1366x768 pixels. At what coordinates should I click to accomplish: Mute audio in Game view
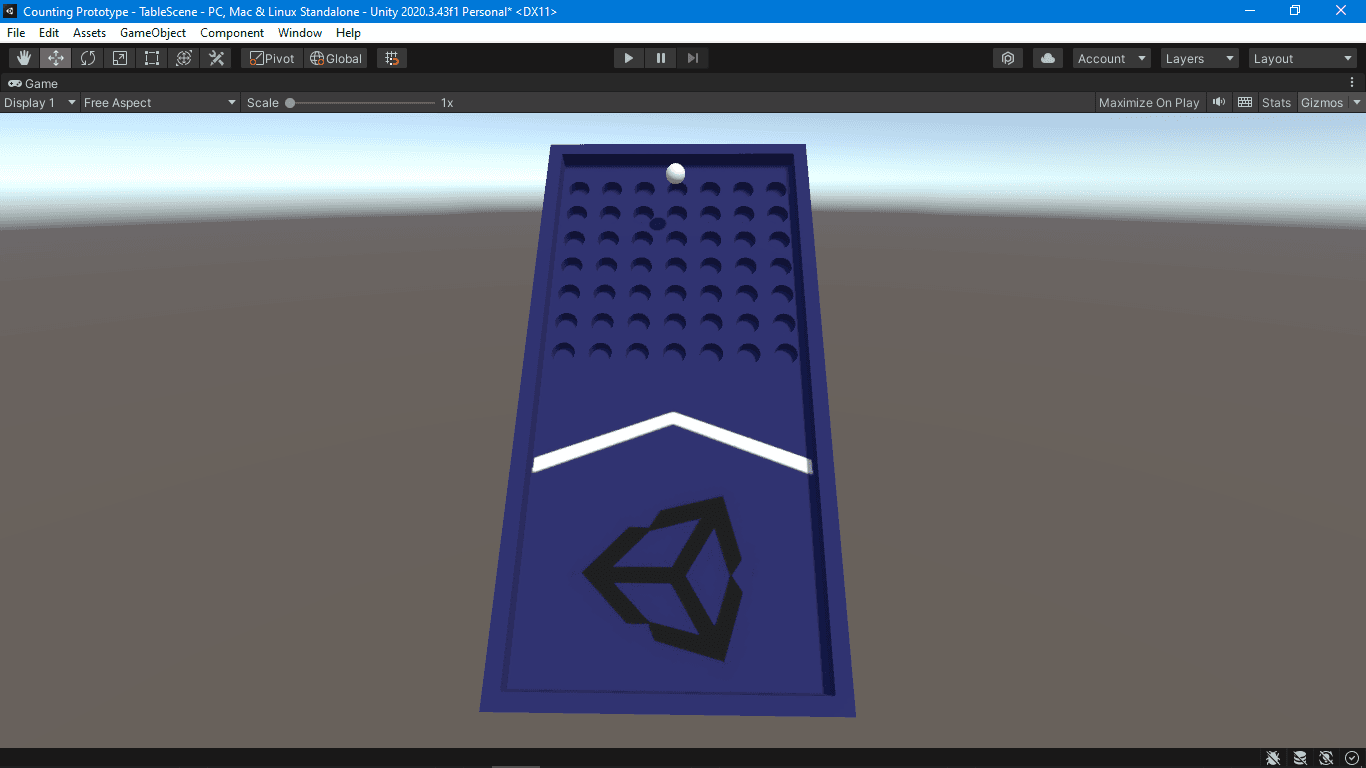coord(1218,102)
